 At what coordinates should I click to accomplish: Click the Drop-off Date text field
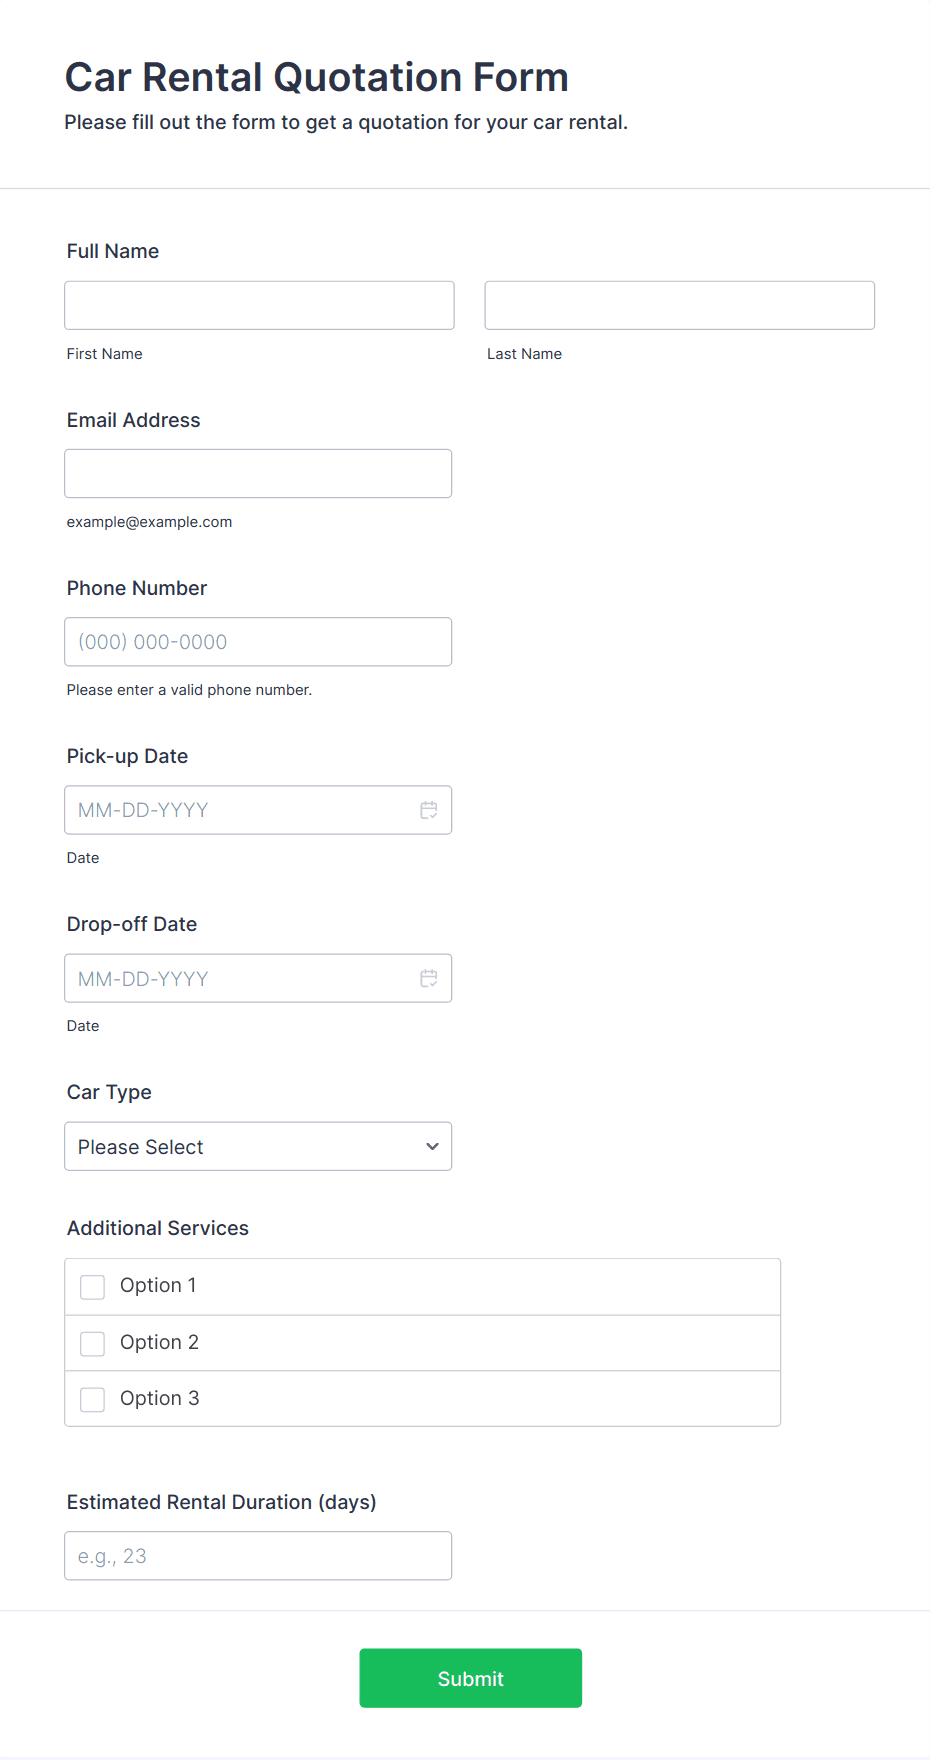click(240, 978)
